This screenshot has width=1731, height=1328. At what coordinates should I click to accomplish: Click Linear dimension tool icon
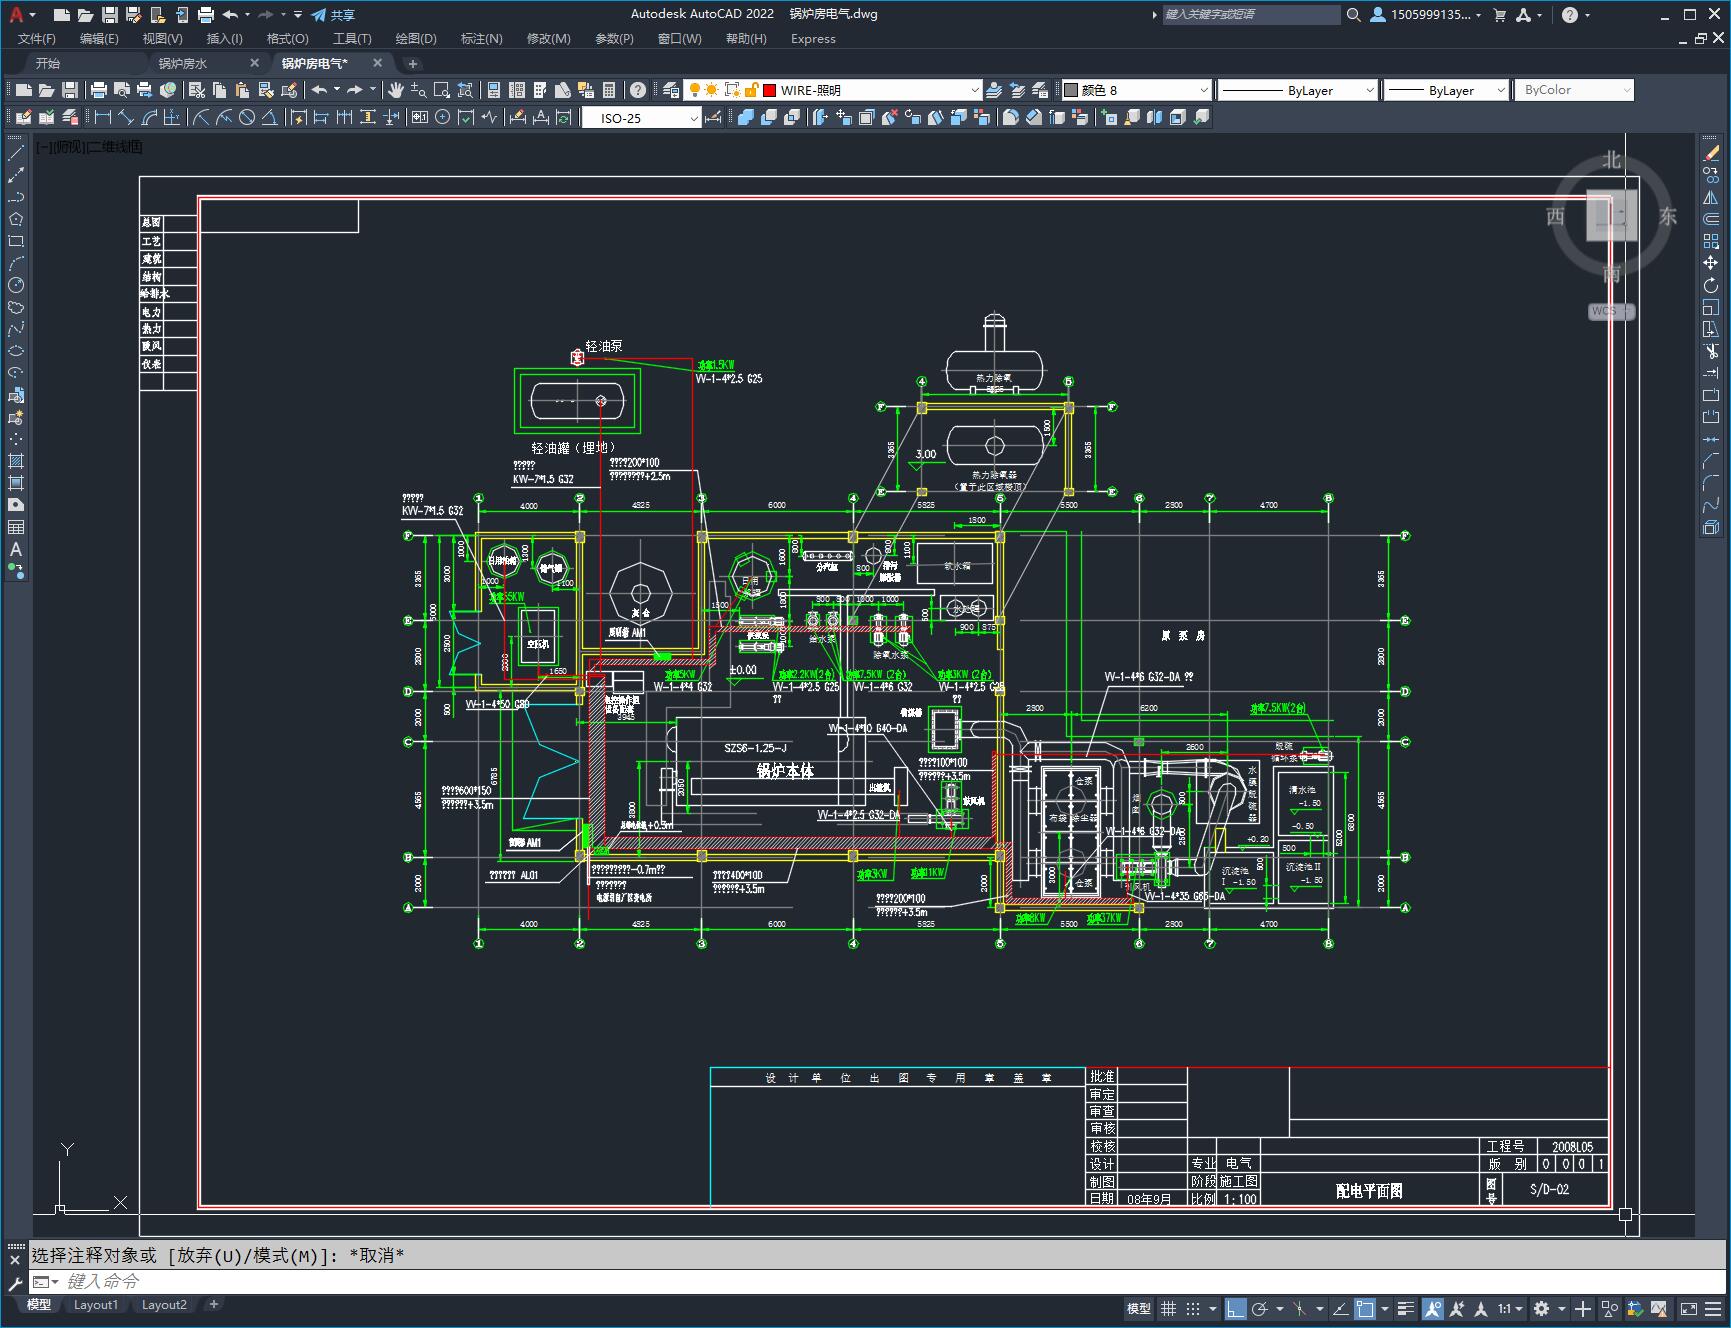[x=103, y=118]
